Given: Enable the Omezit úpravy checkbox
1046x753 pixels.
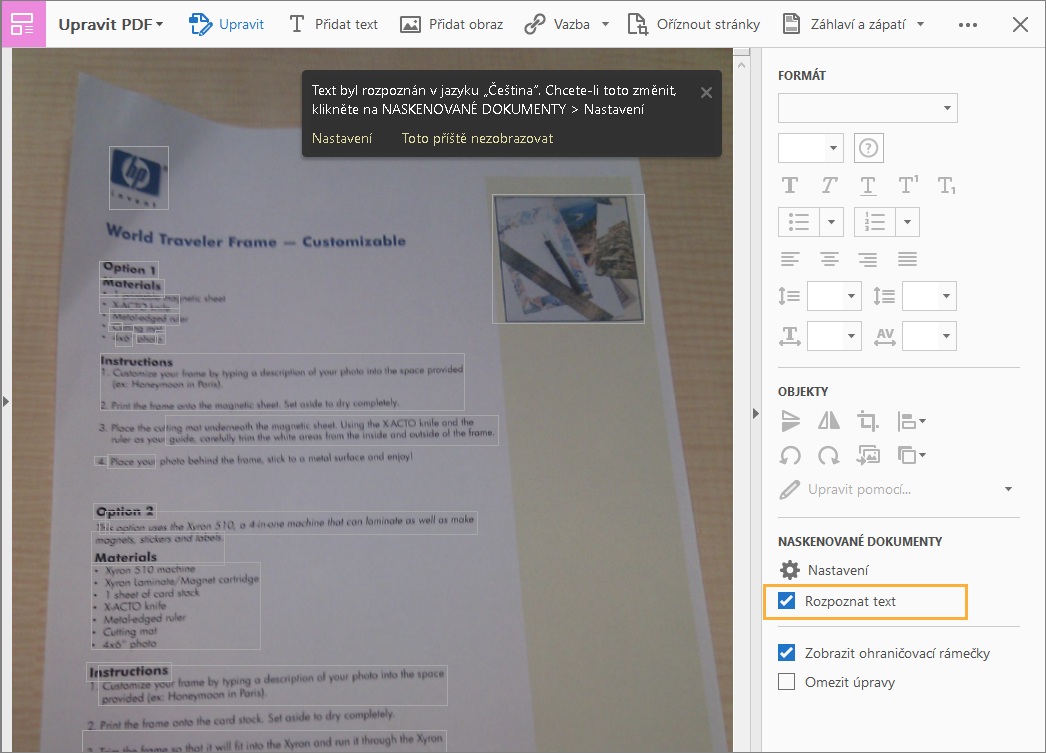Looking at the screenshot, I should (x=787, y=682).
